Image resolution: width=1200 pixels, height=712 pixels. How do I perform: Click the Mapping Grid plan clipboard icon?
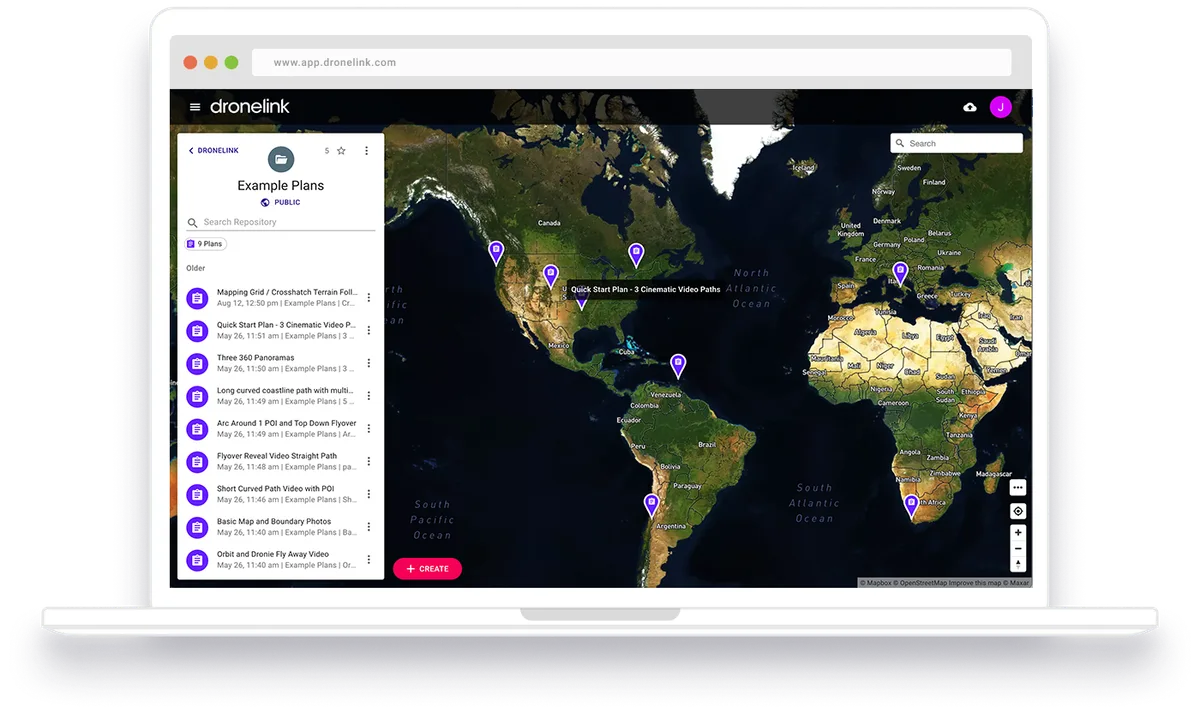point(198,298)
